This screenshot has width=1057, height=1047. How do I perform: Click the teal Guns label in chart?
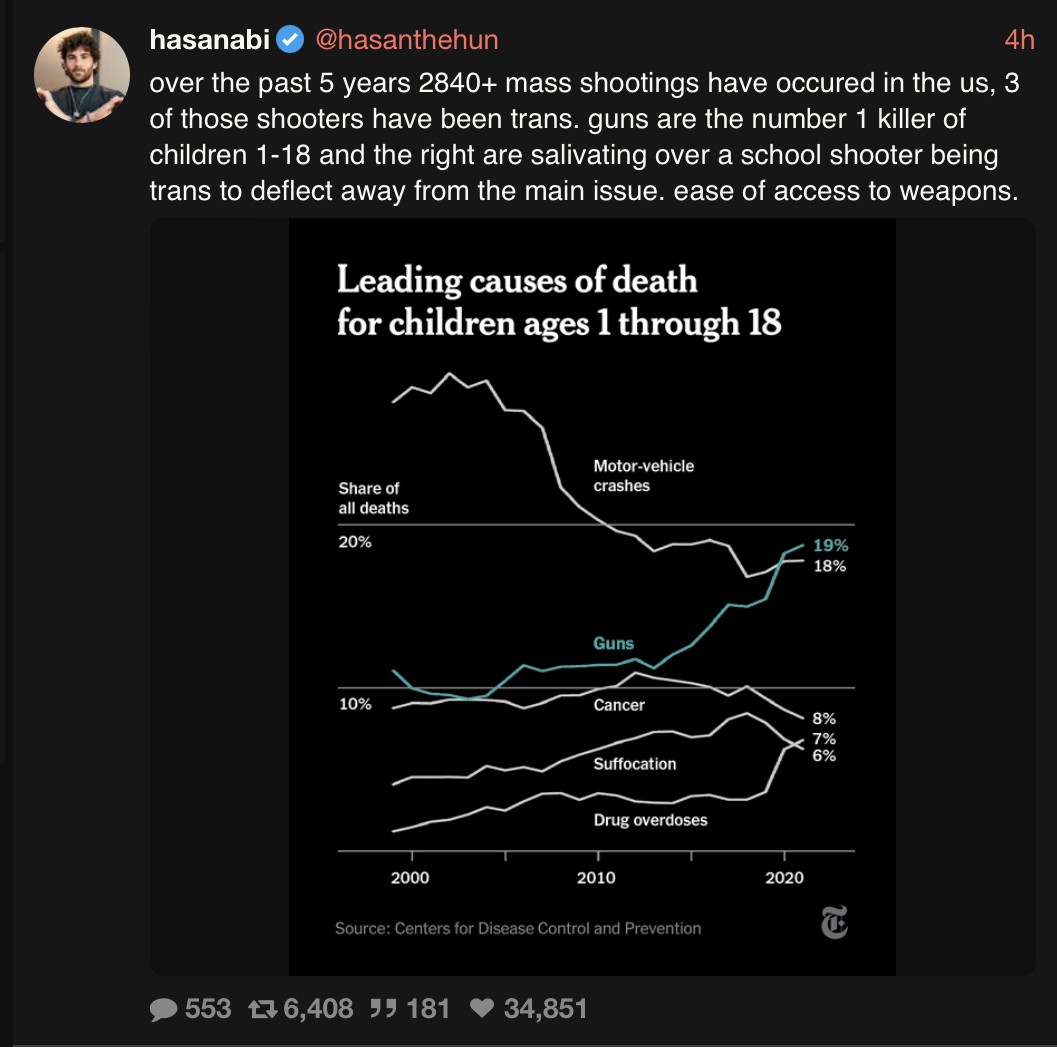coord(613,643)
